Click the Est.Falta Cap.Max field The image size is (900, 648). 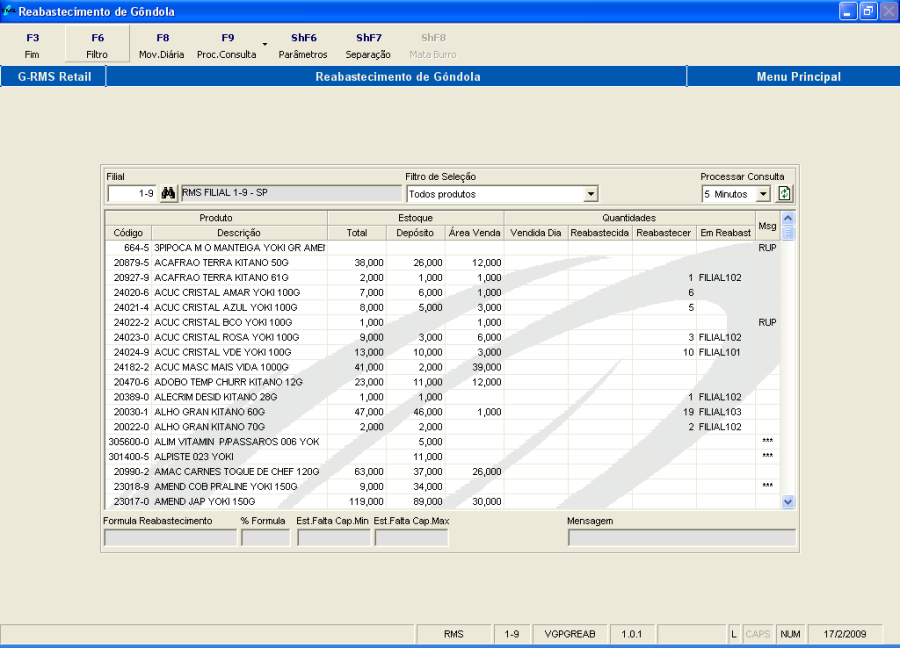[412, 538]
